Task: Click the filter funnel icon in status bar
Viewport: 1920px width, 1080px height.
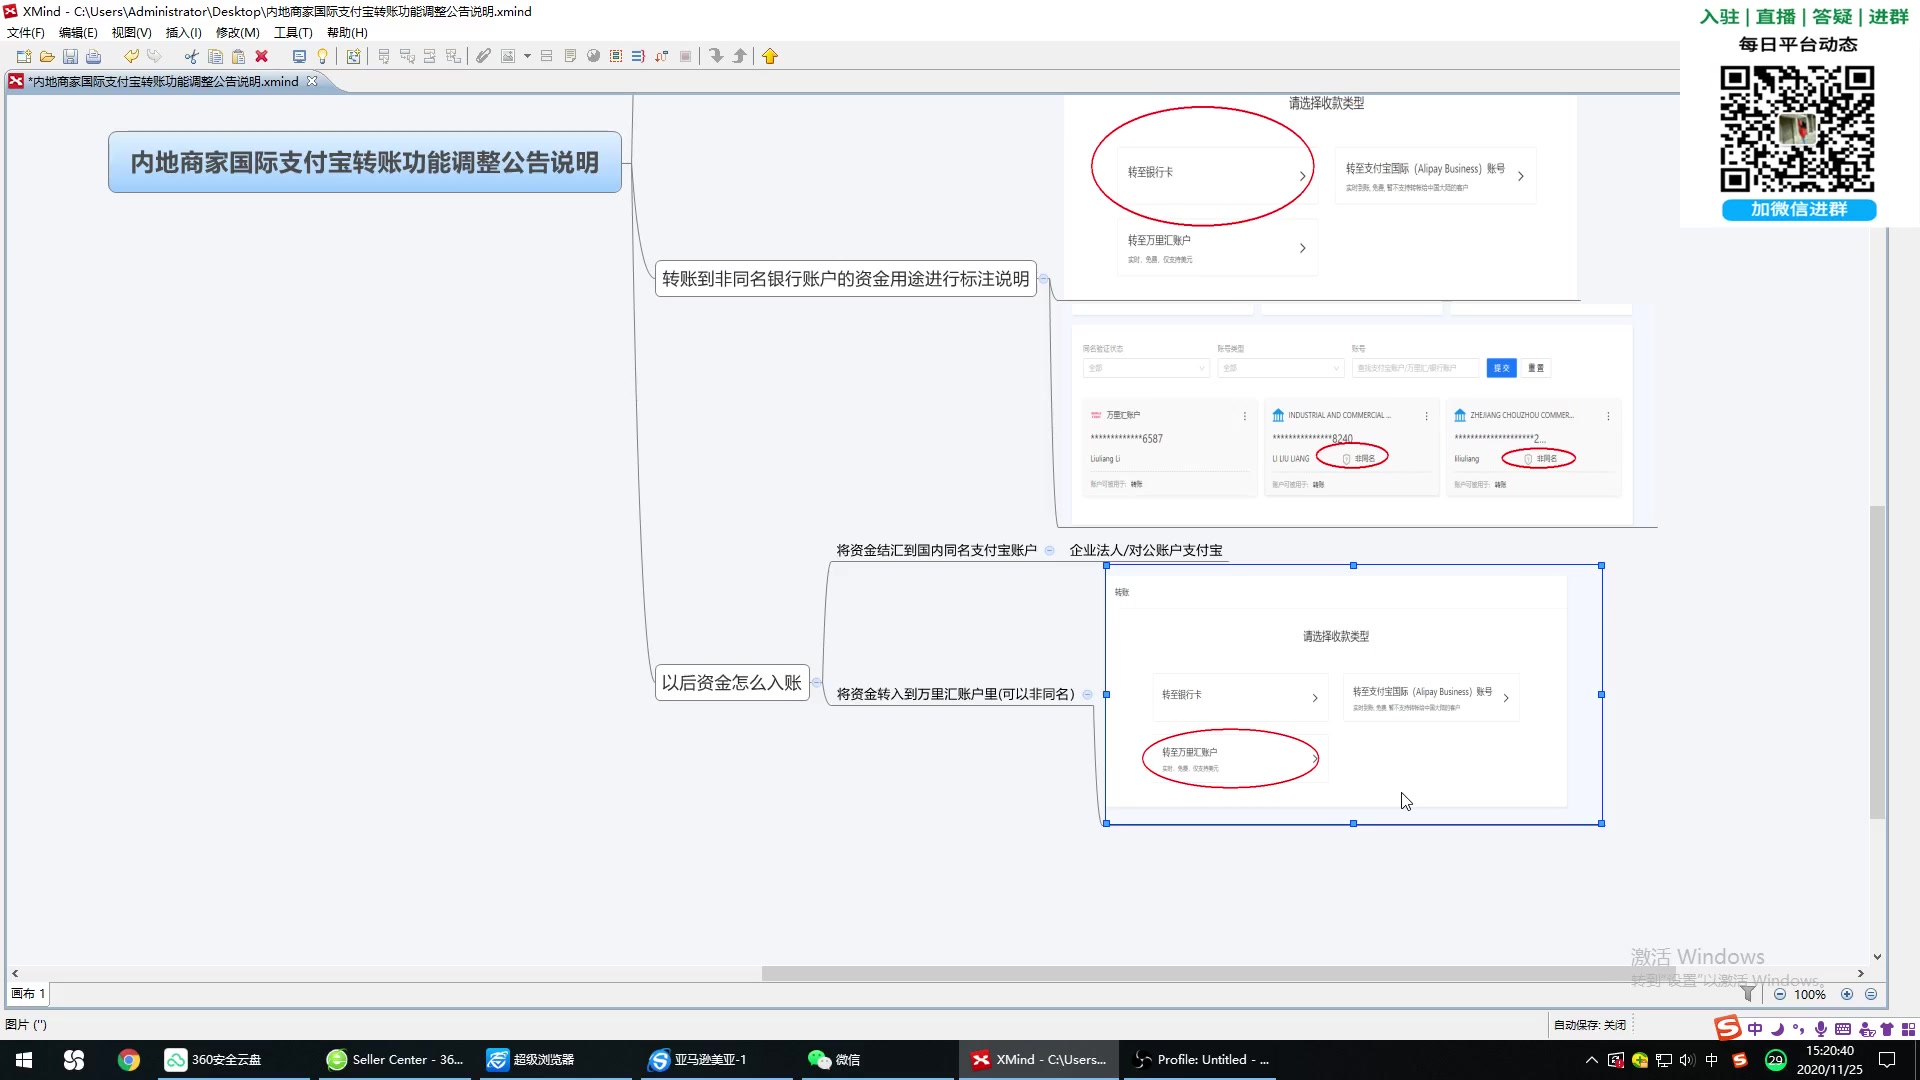Action: click(1748, 994)
